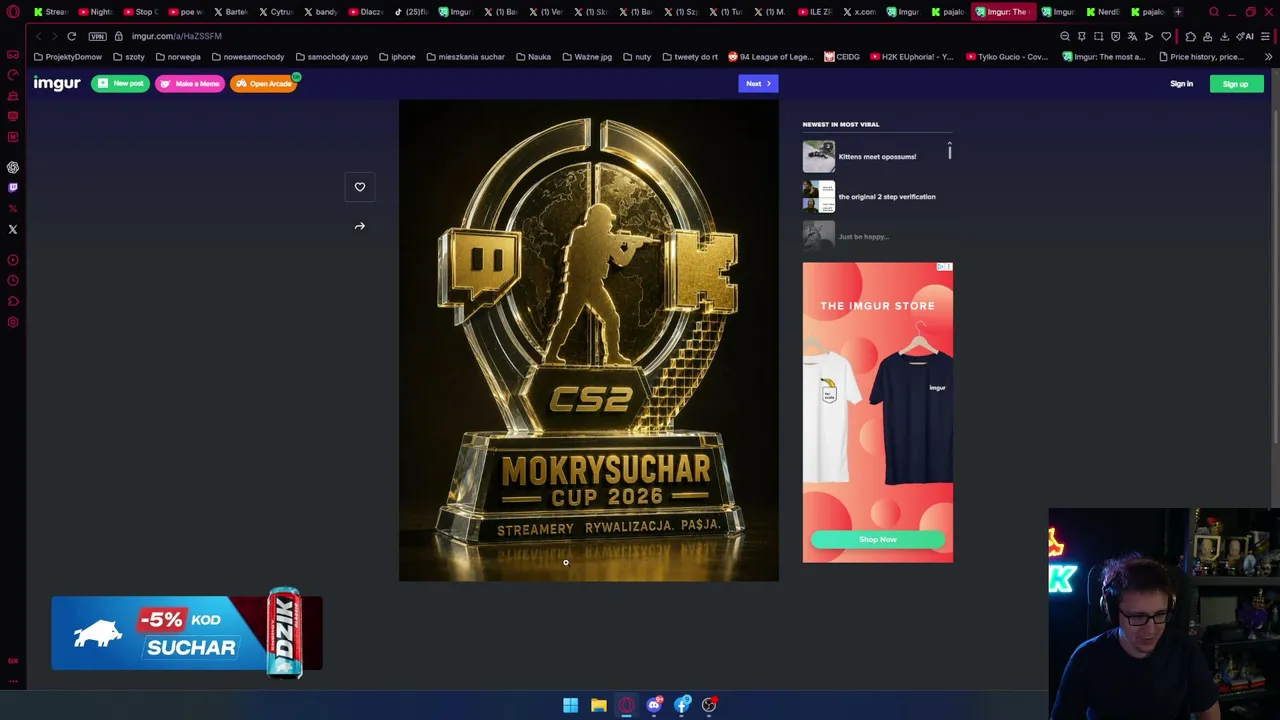Open the Twitch sidebar panel
This screenshot has height=720, width=1280.
tap(13, 187)
